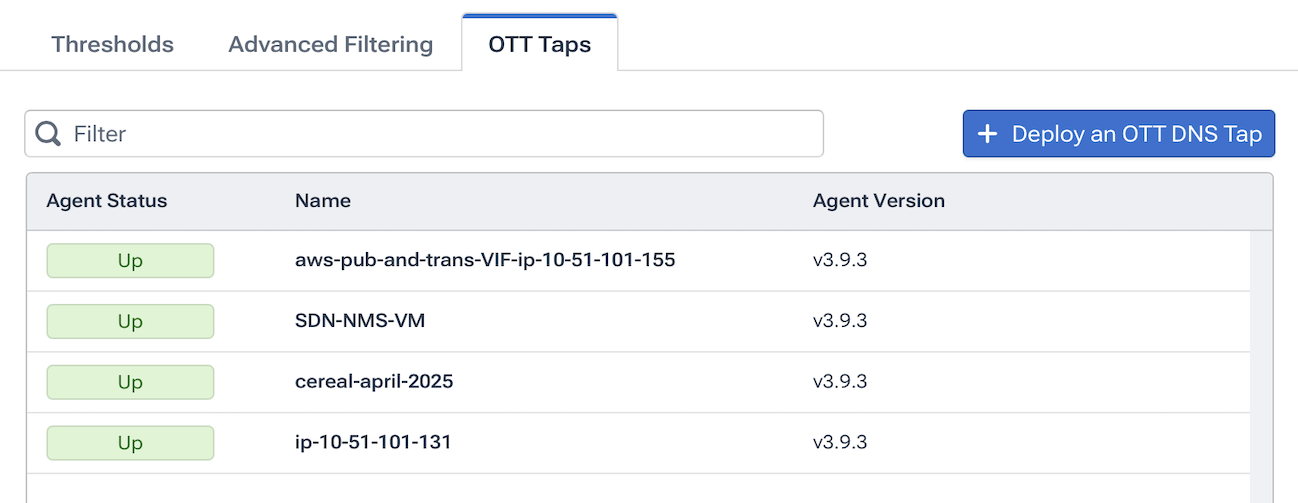Click the search magnifier icon

coord(48,134)
